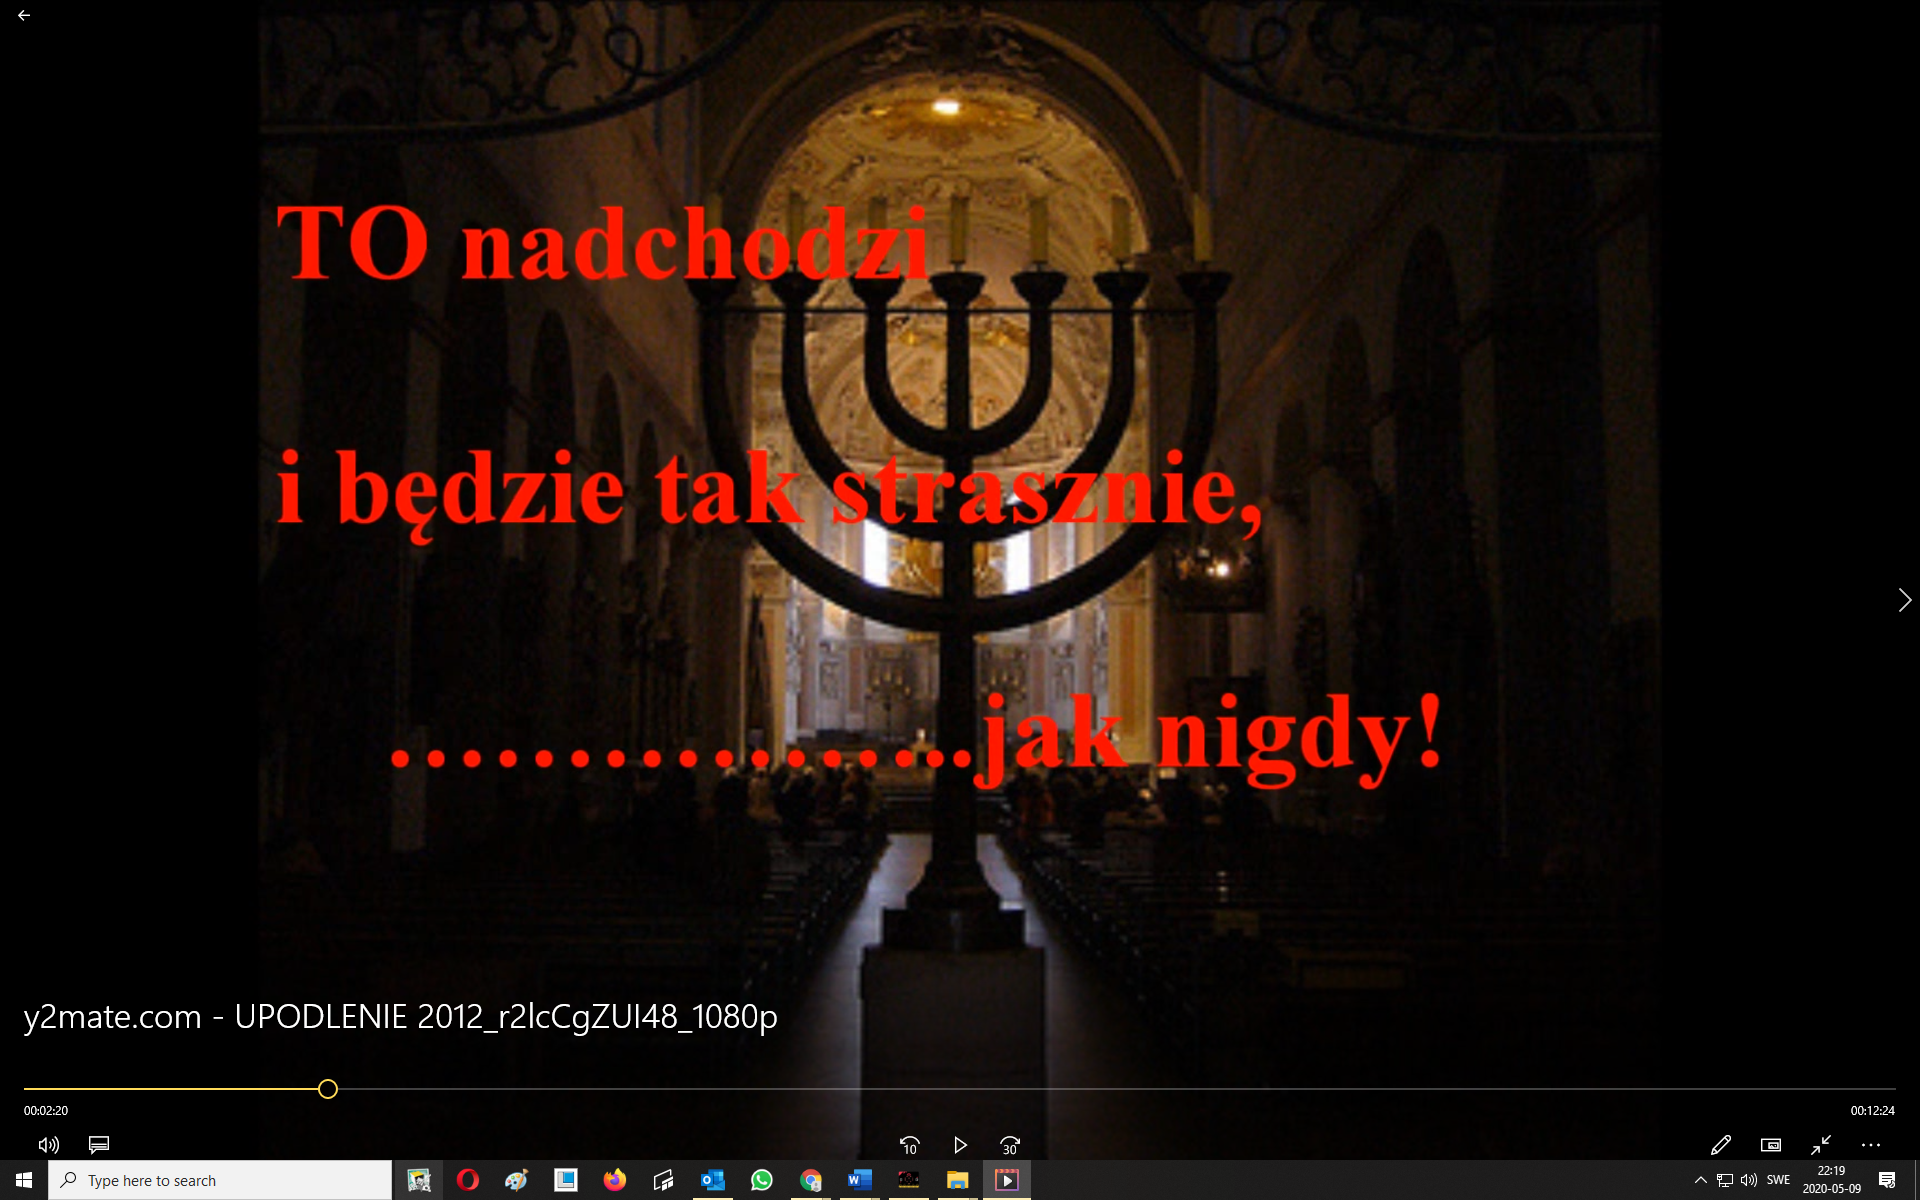Open Opera browser from the taskbar
Viewport: 1920px width, 1200px height.
click(x=467, y=1180)
